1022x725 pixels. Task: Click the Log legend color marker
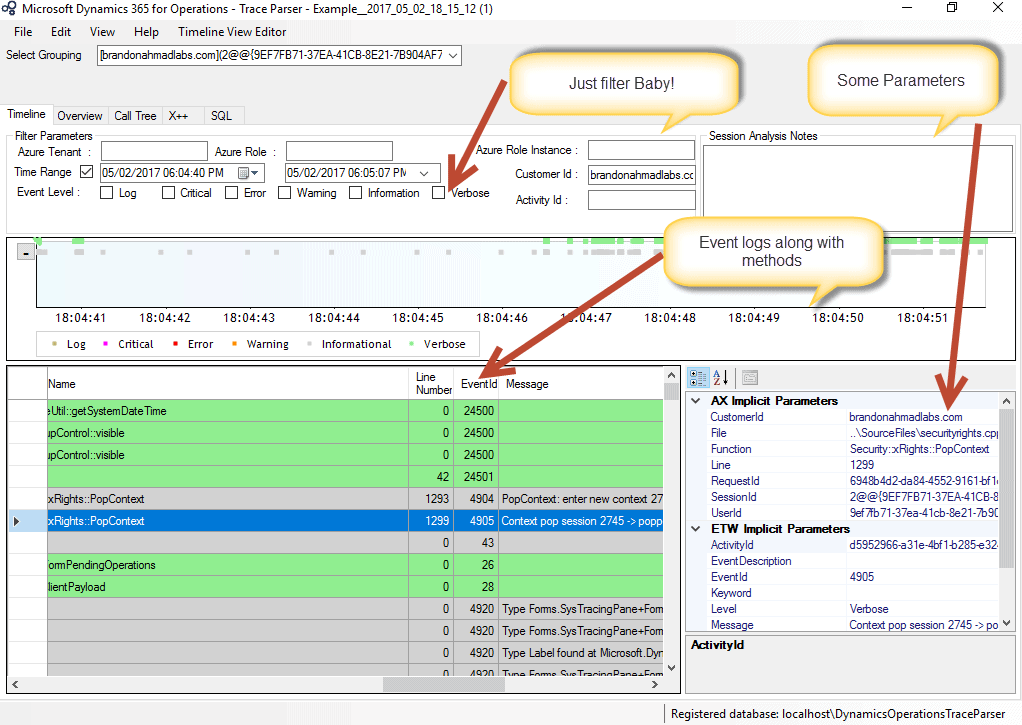coord(55,344)
